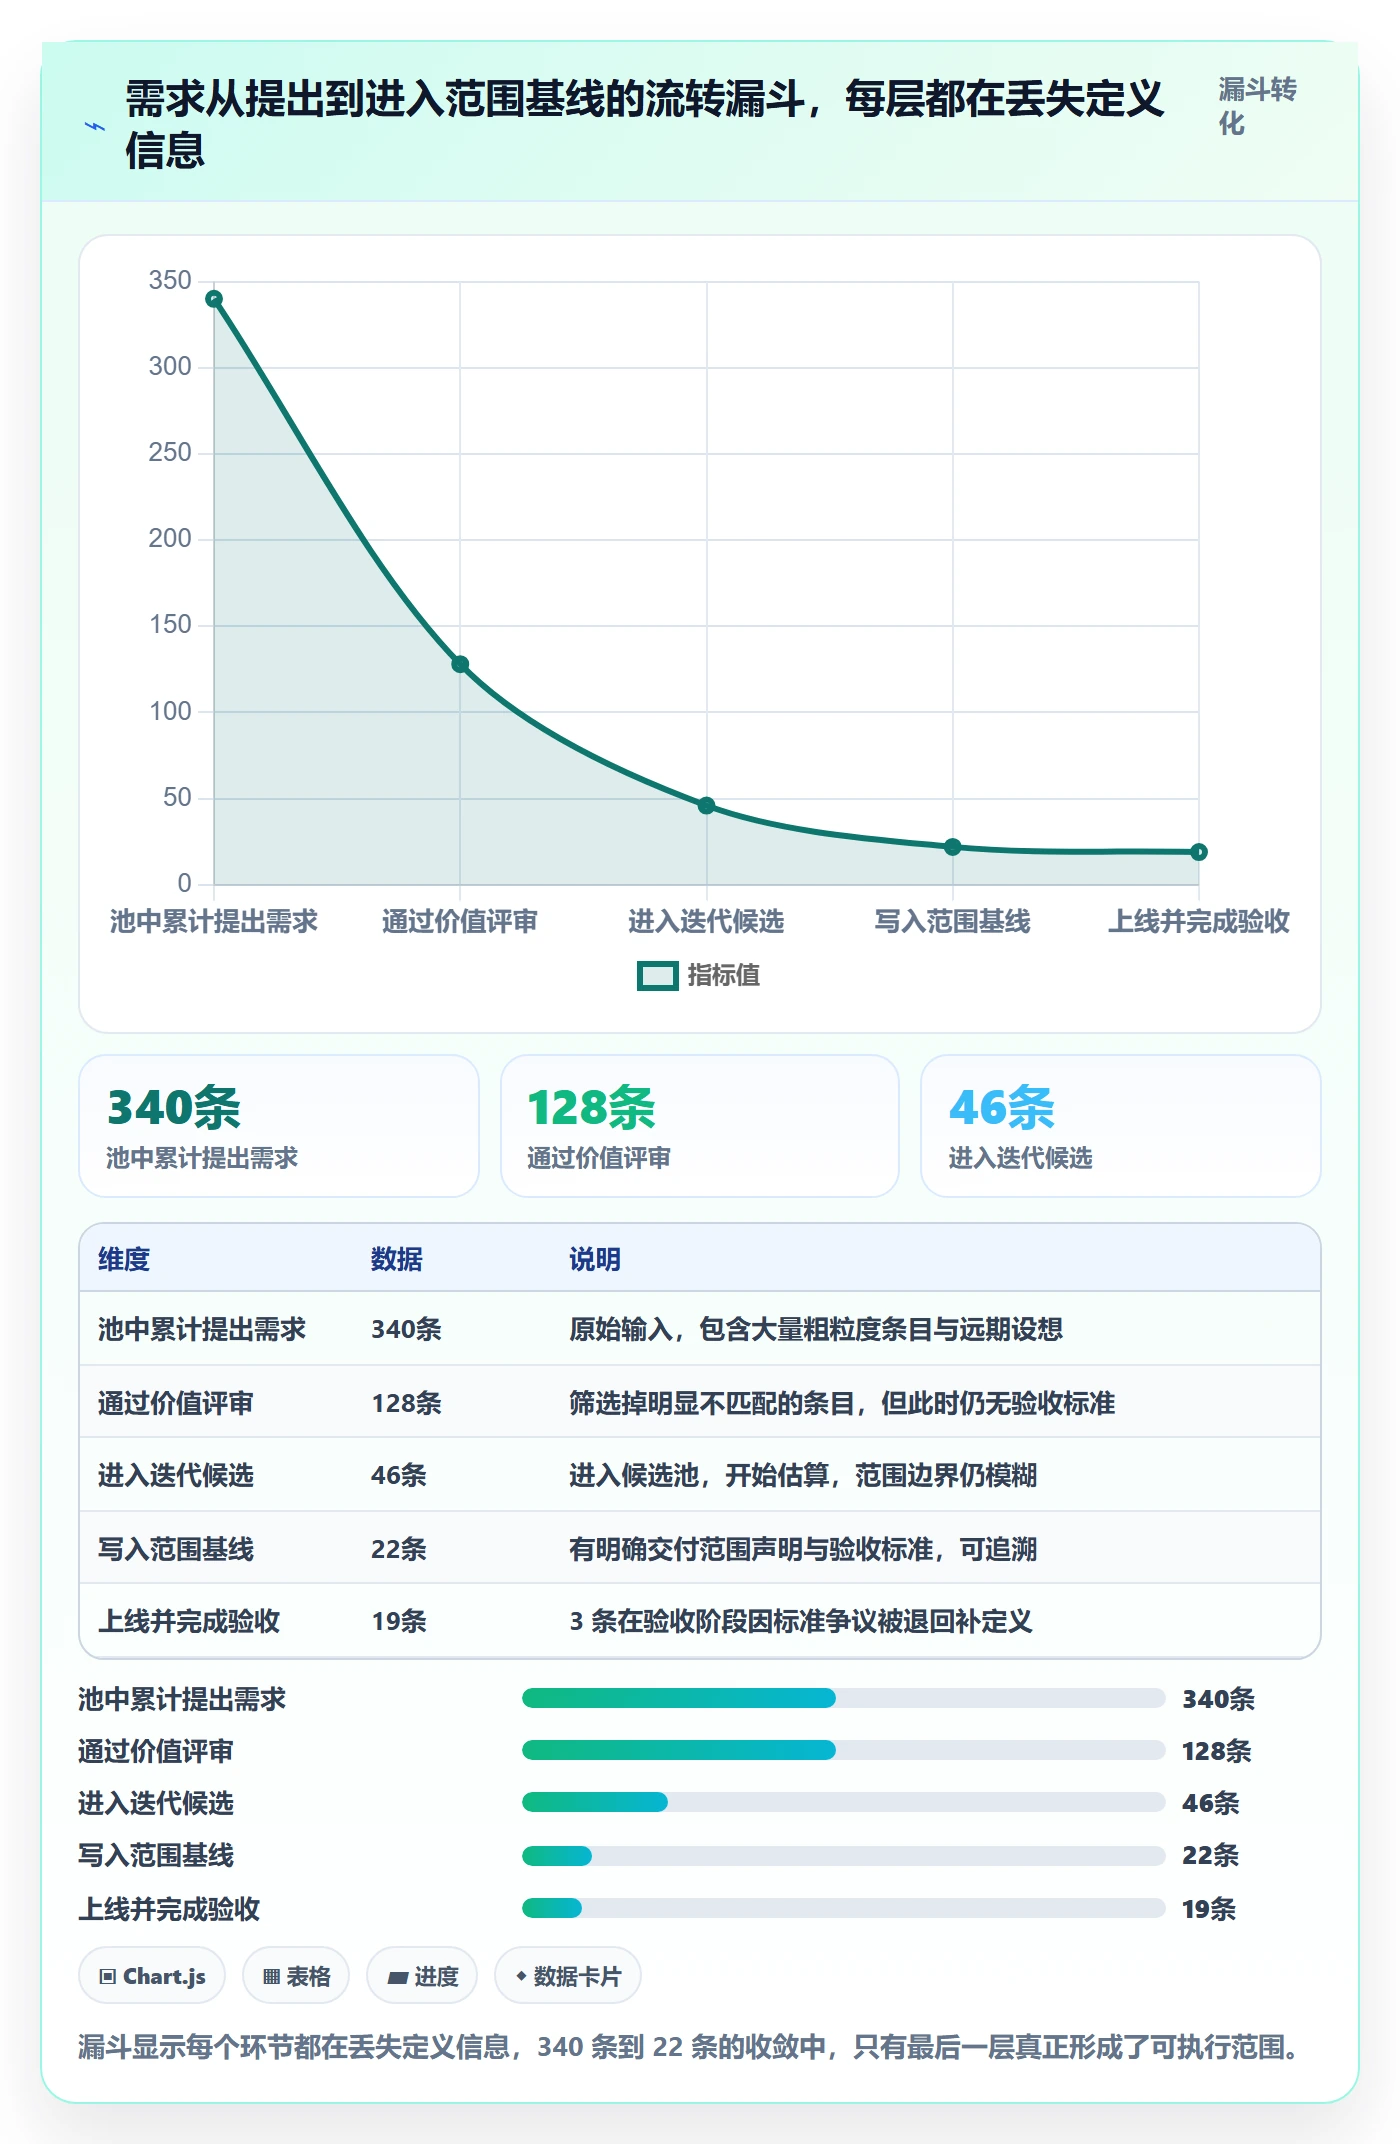Click text 3 条在验收阶段因标准争议被退回补定义
This screenshot has height=2144, width=1400.
click(801, 1621)
